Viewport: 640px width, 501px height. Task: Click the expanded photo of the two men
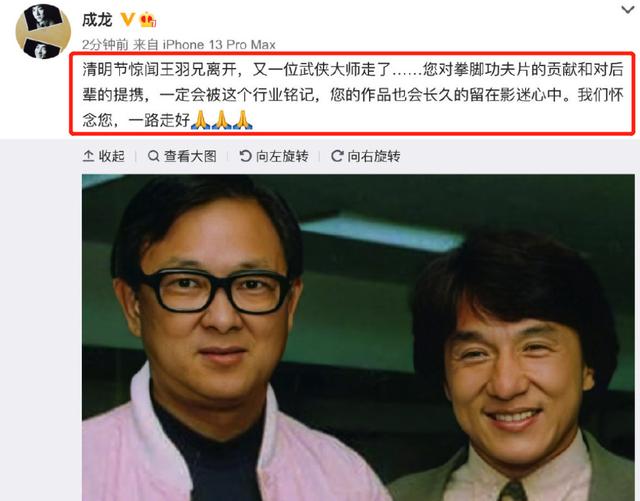coord(358,338)
